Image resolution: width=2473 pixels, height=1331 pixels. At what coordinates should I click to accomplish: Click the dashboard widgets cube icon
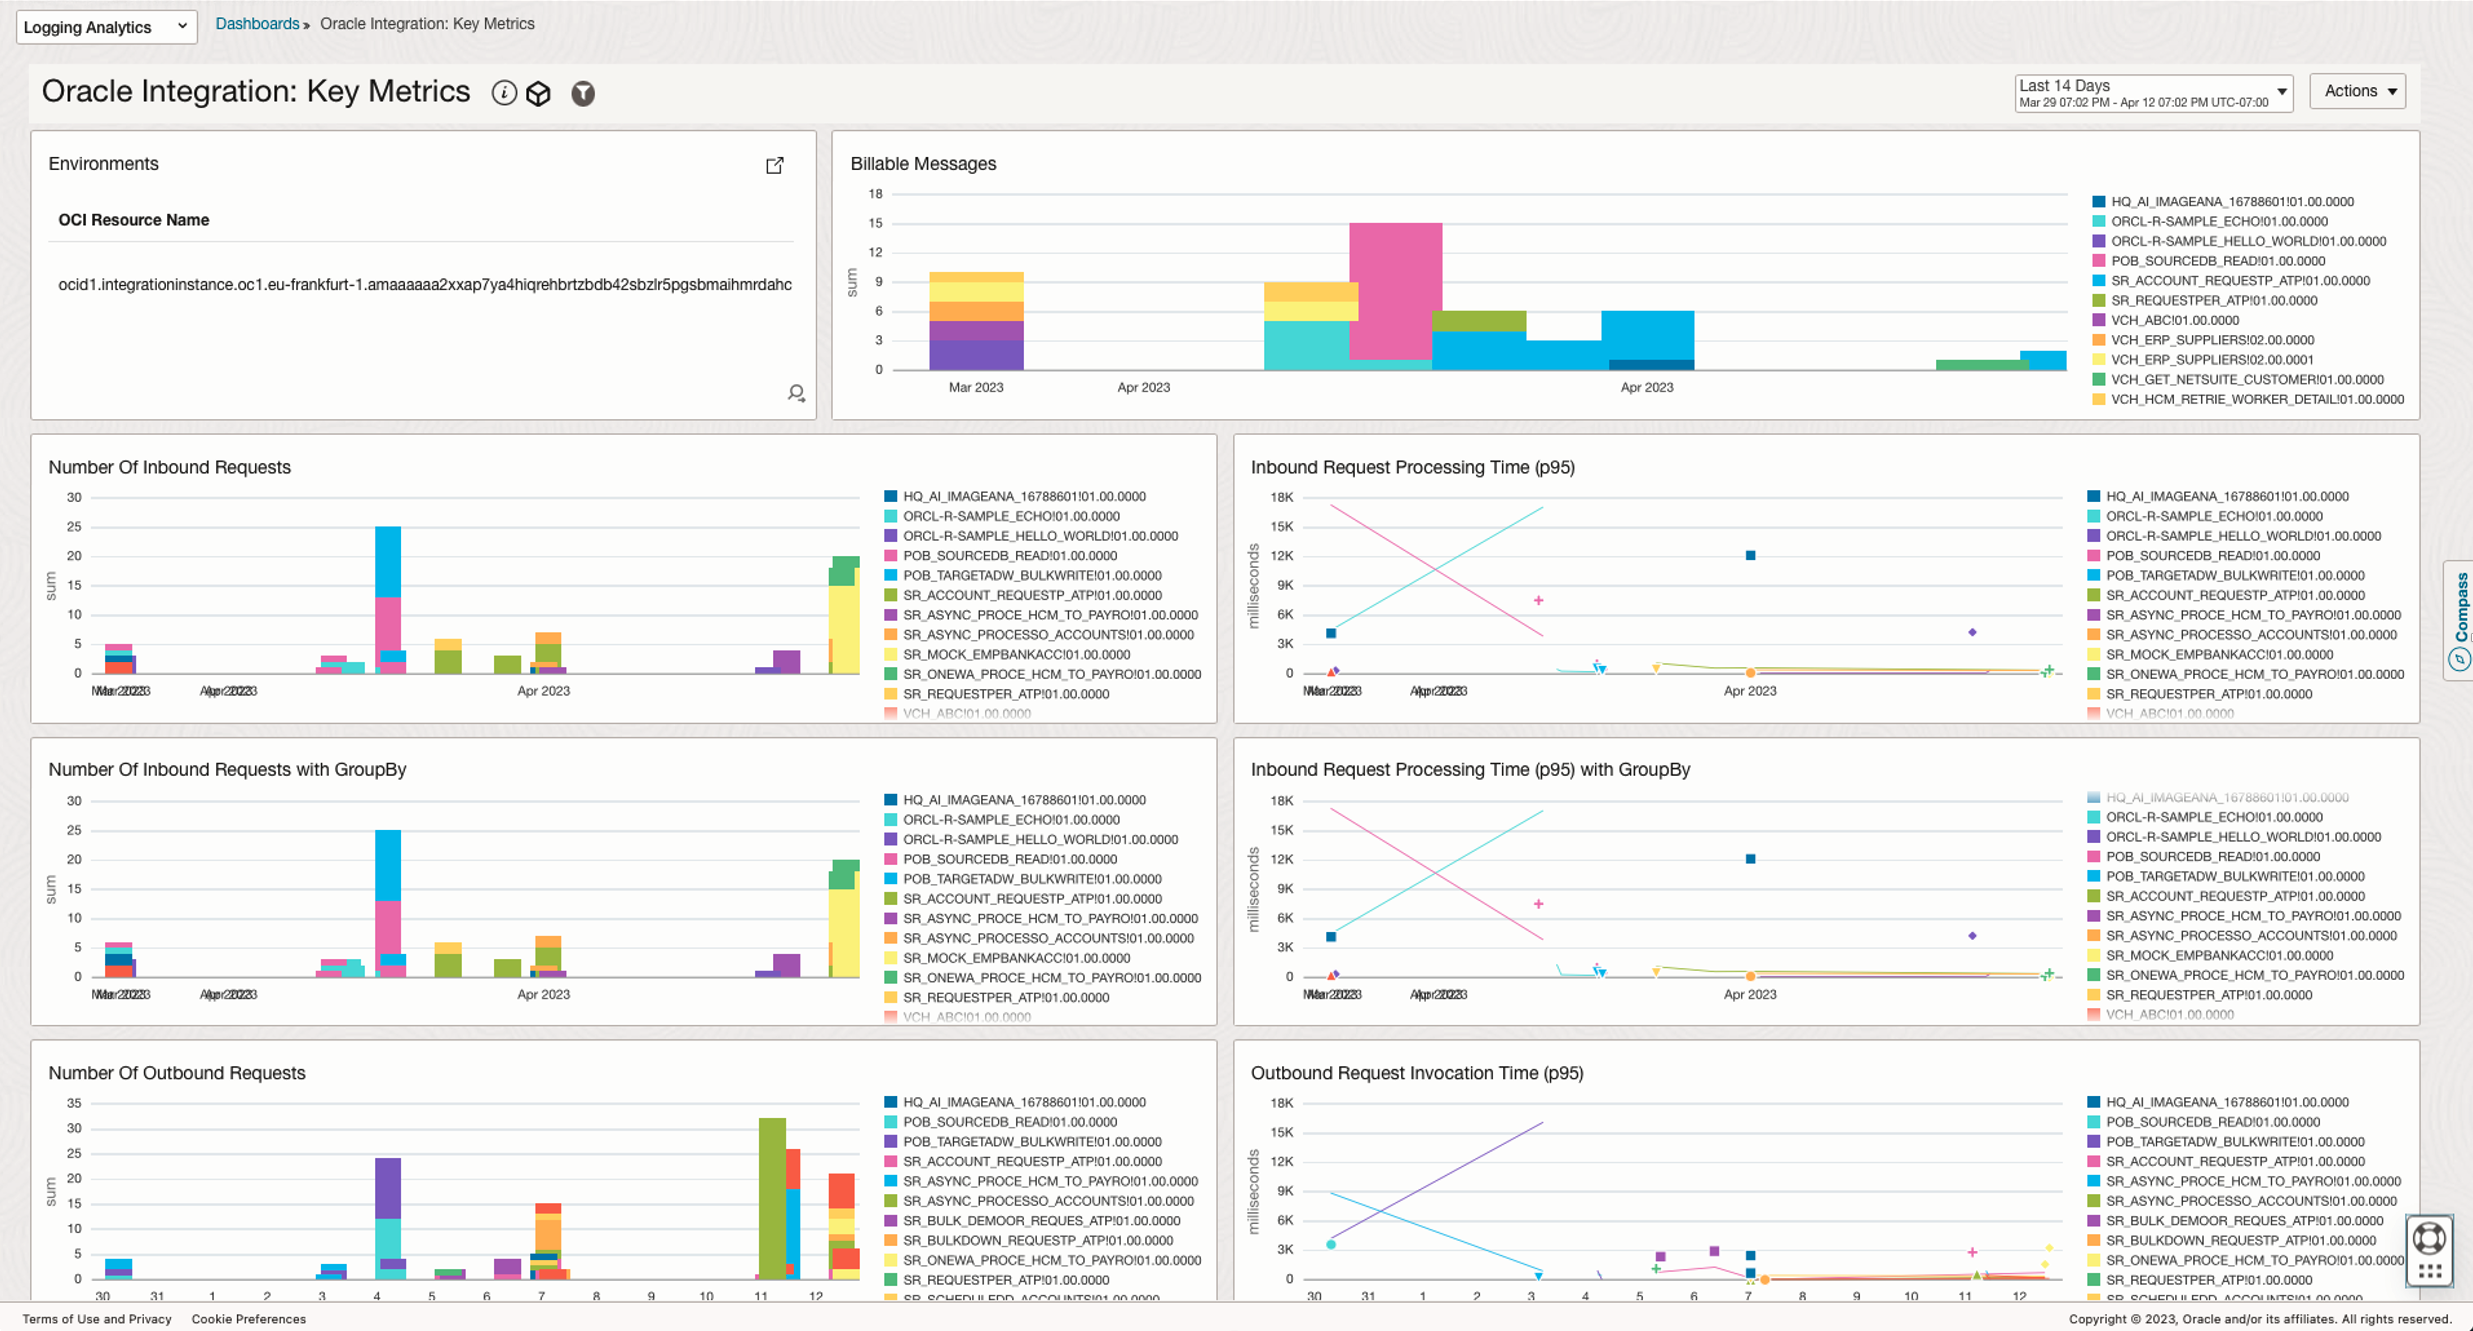[539, 93]
